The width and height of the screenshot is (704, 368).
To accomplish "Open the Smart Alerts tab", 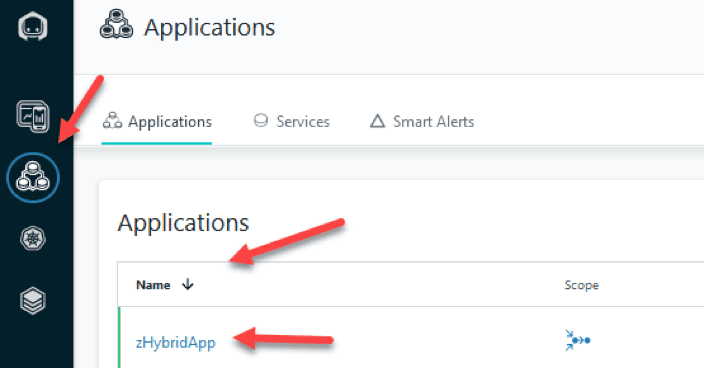I will point(422,122).
